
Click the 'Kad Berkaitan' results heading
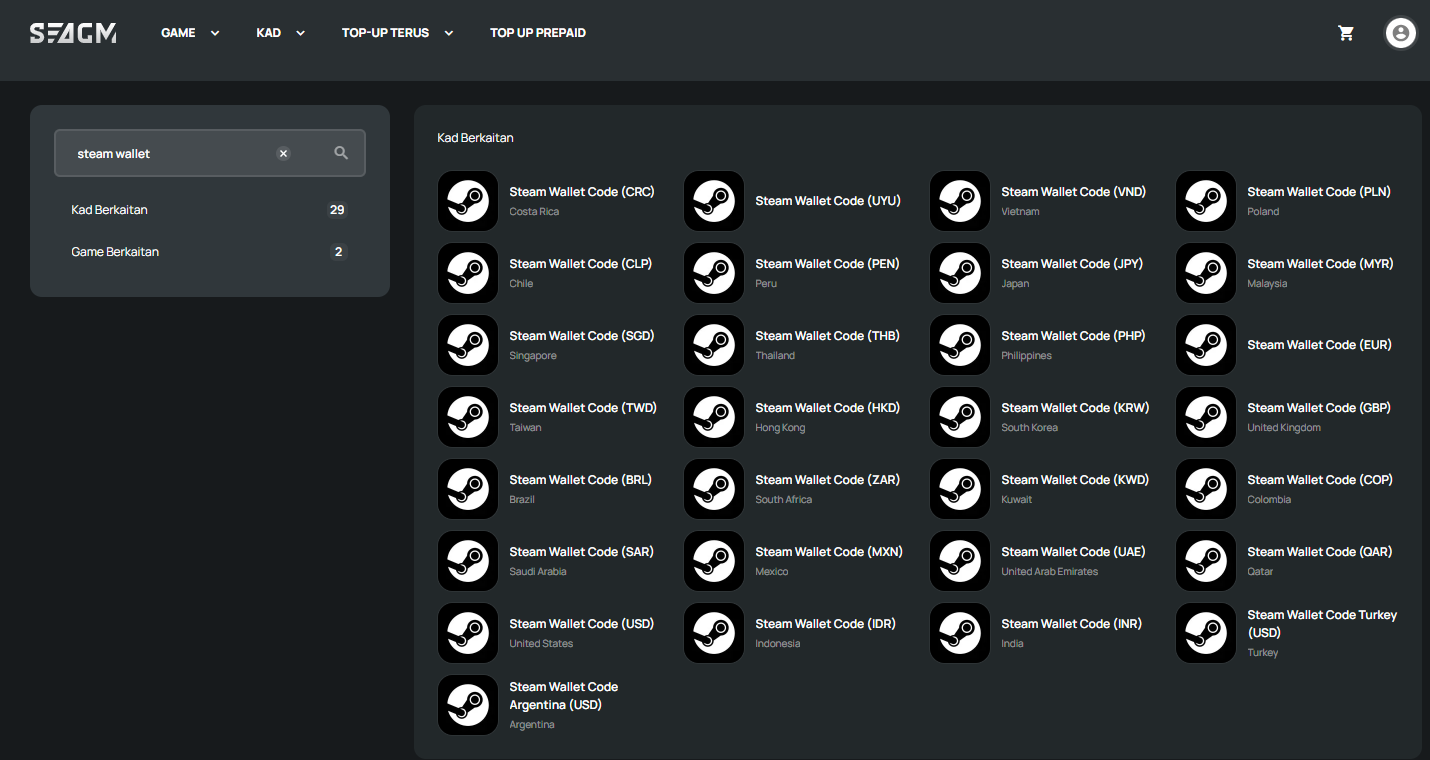pyautogui.click(x=475, y=138)
